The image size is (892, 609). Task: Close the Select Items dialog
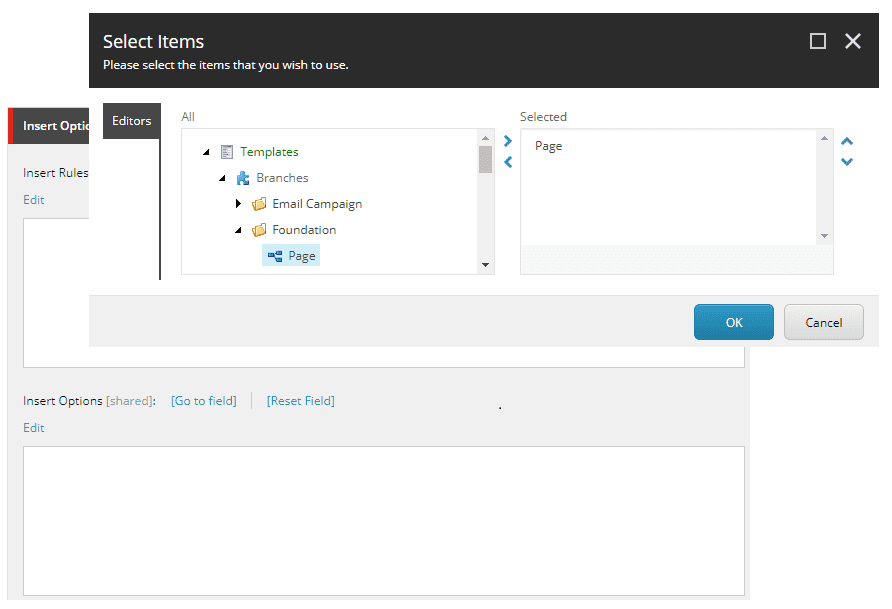pos(853,41)
